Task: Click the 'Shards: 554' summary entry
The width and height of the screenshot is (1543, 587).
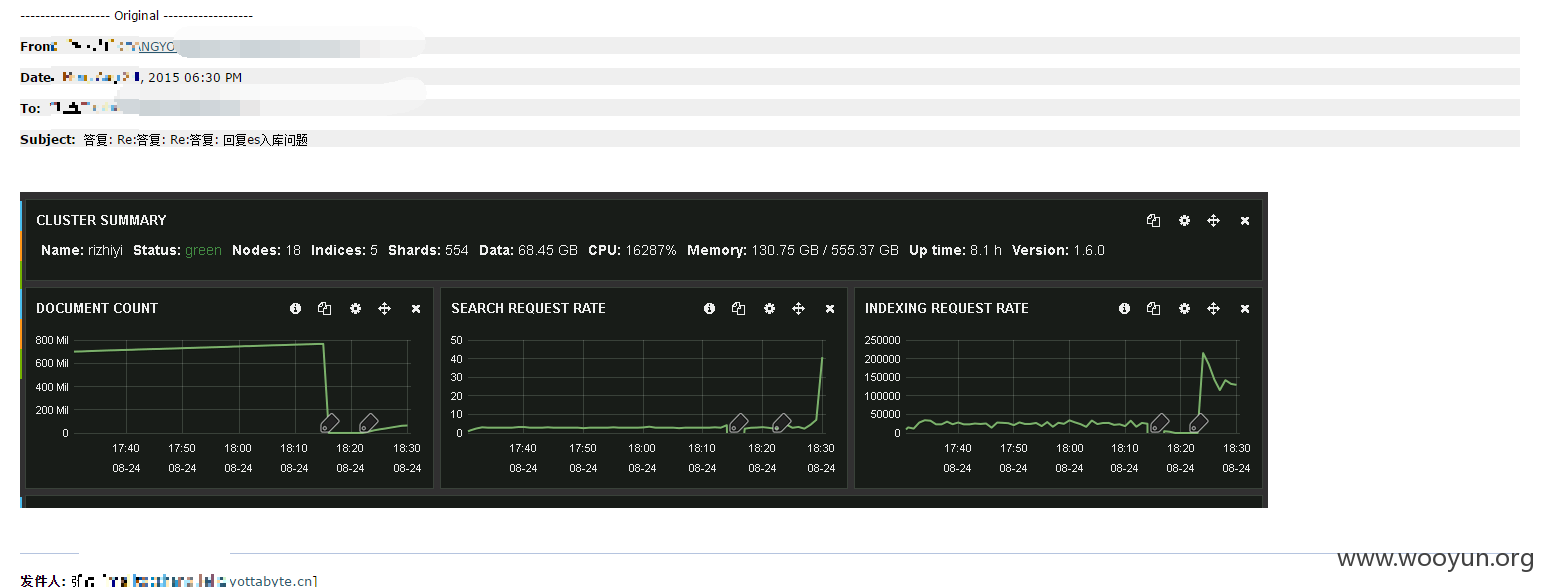Action: tap(428, 250)
